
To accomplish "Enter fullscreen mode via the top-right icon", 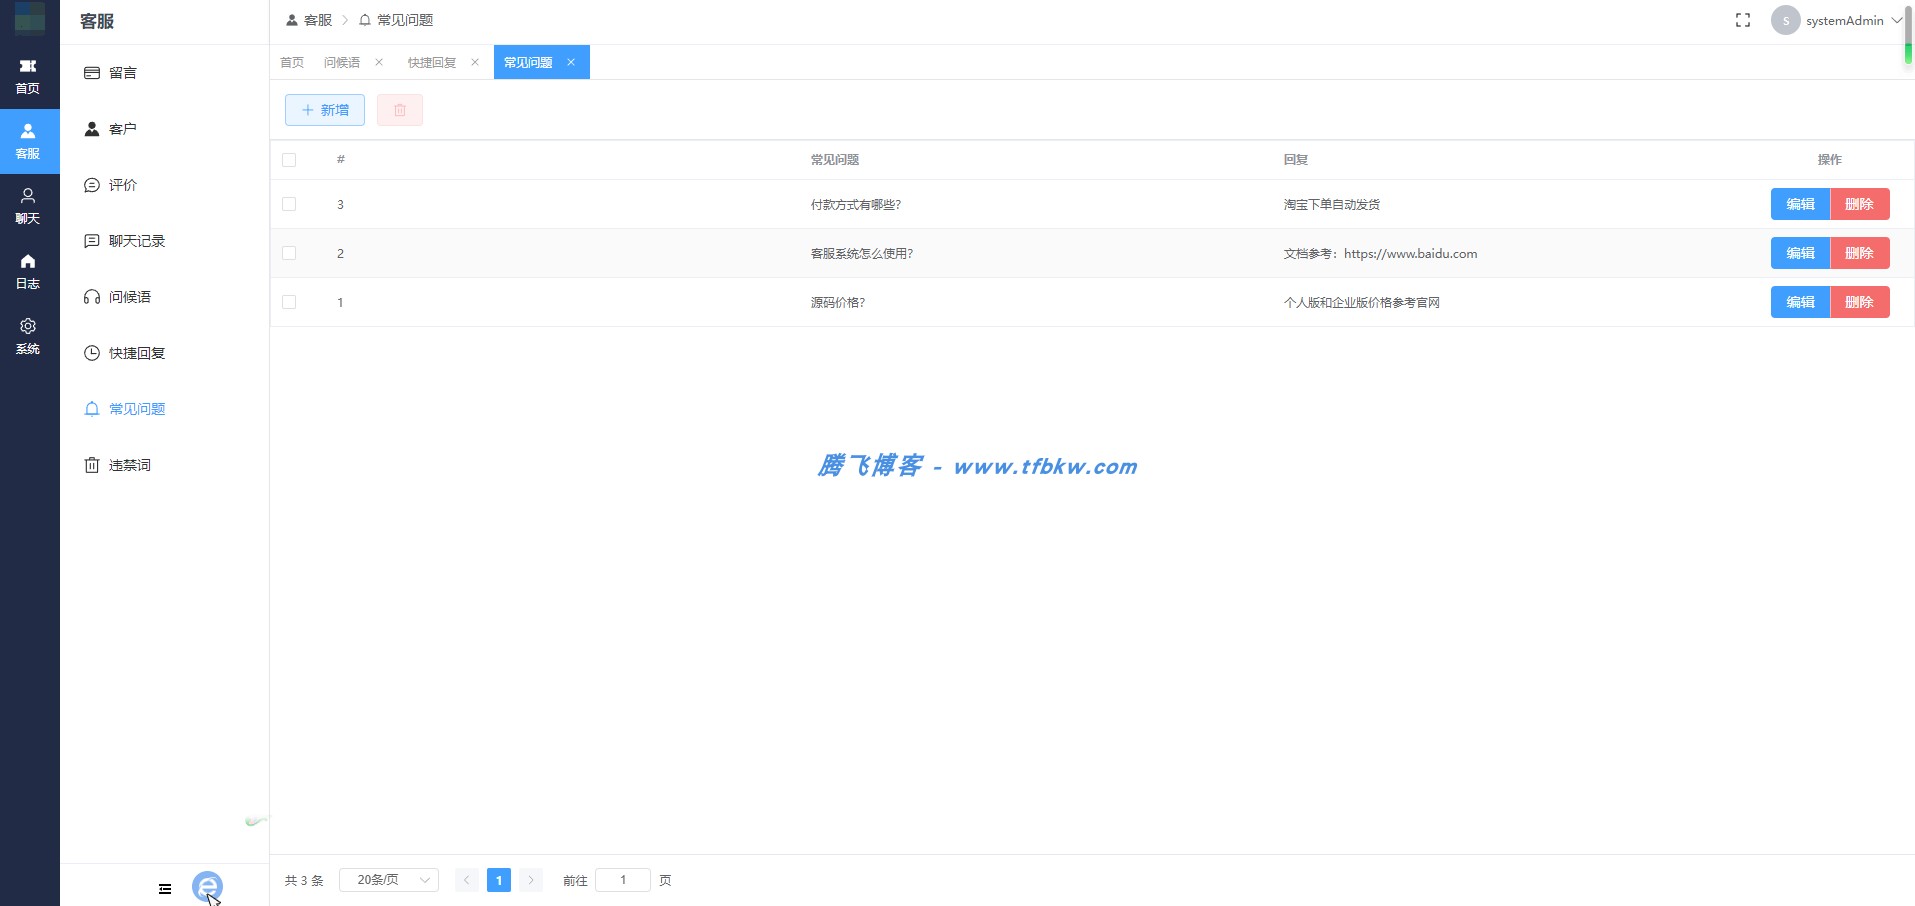I will point(1744,19).
